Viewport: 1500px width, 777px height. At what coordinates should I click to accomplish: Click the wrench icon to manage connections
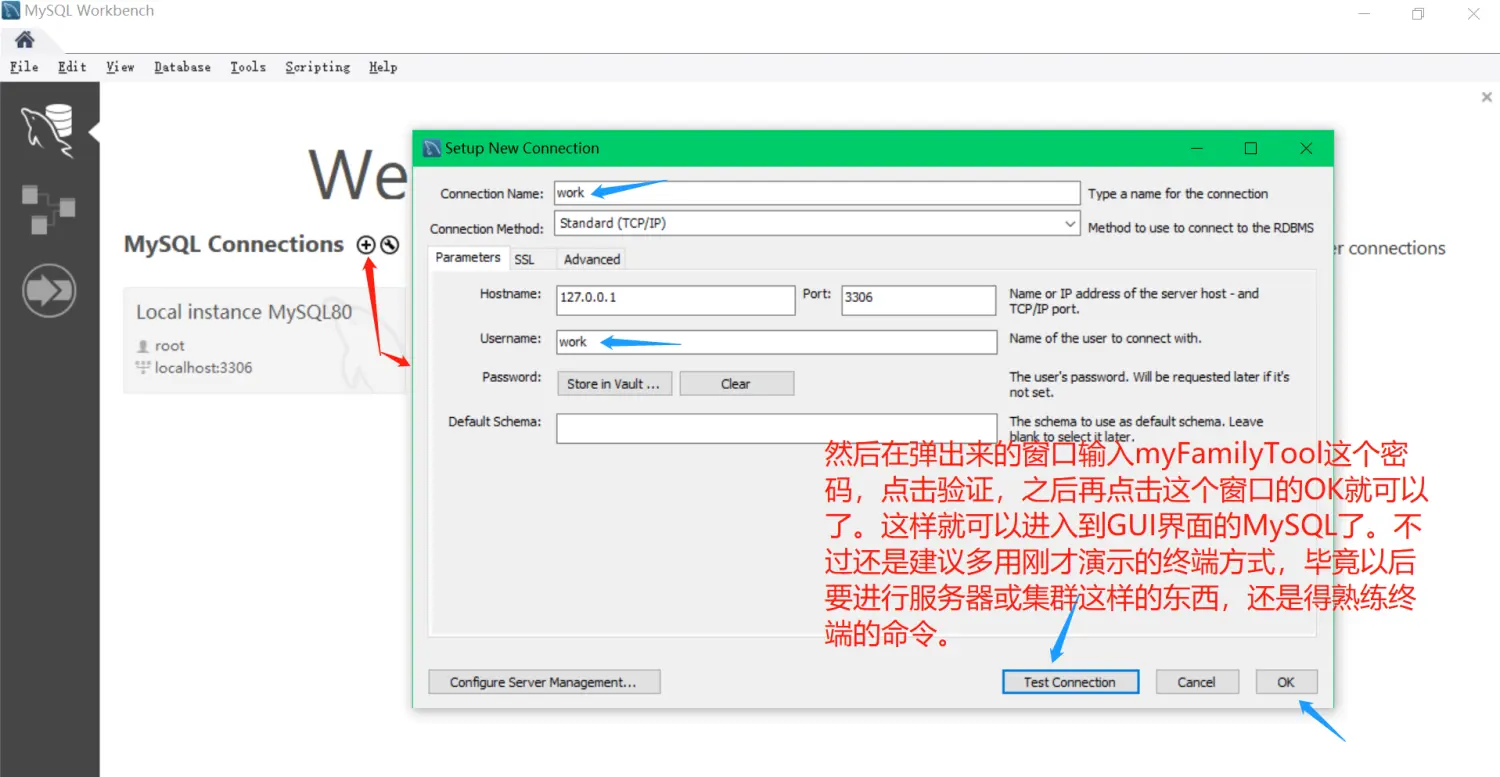click(x=390, y=244)
